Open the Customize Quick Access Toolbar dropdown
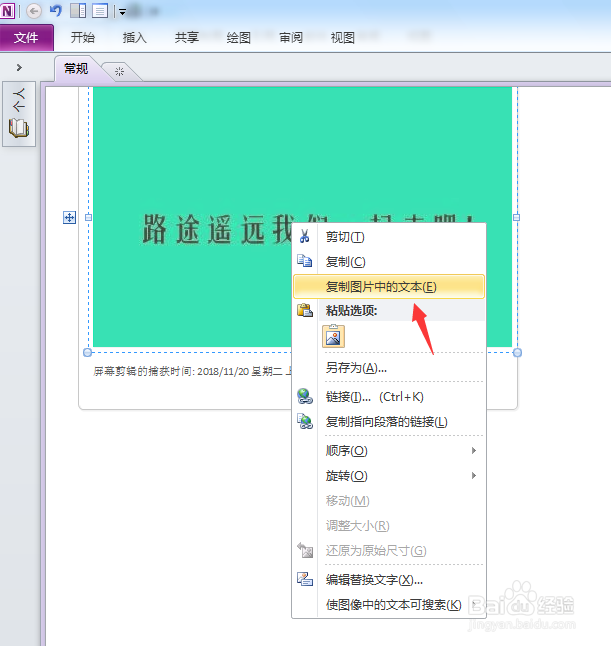 (x=122, y=12)
